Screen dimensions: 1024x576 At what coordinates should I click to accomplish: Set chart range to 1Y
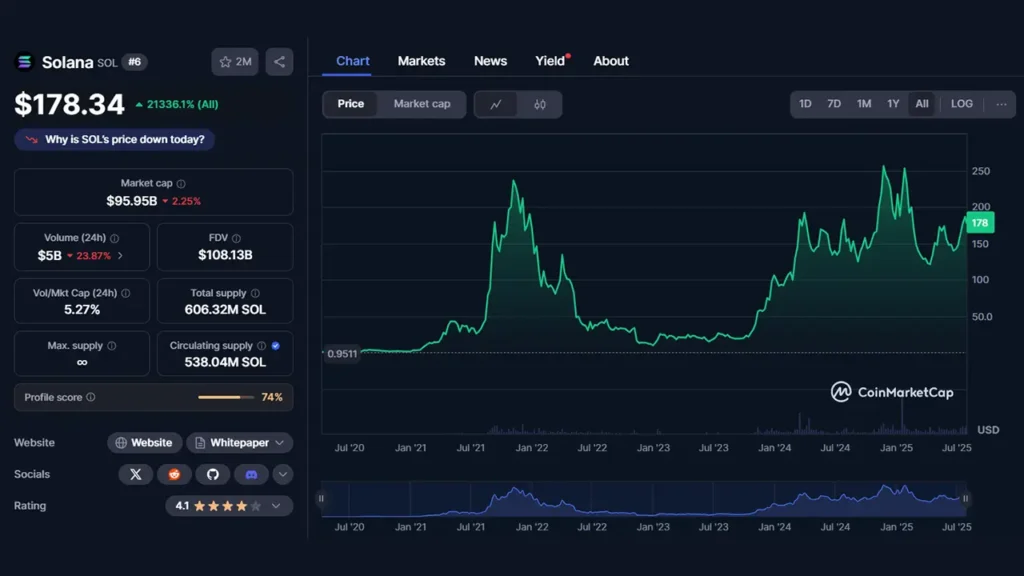click(x=893, y=104)
